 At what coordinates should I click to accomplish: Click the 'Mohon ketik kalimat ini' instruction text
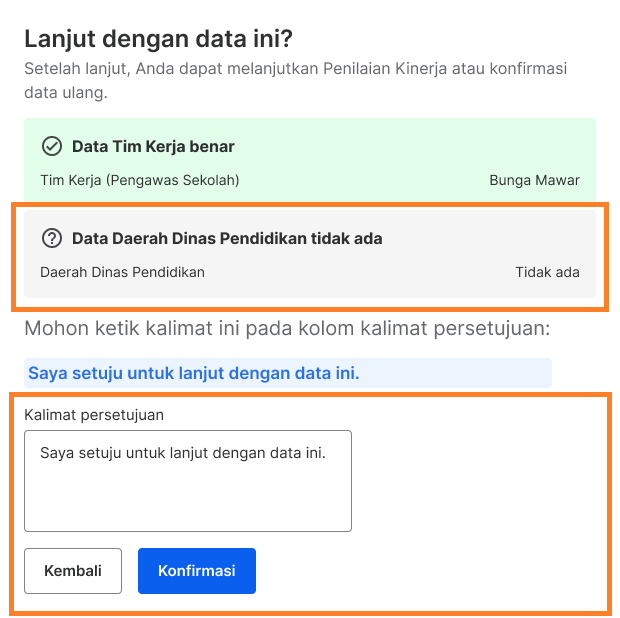tap(287, 328)
